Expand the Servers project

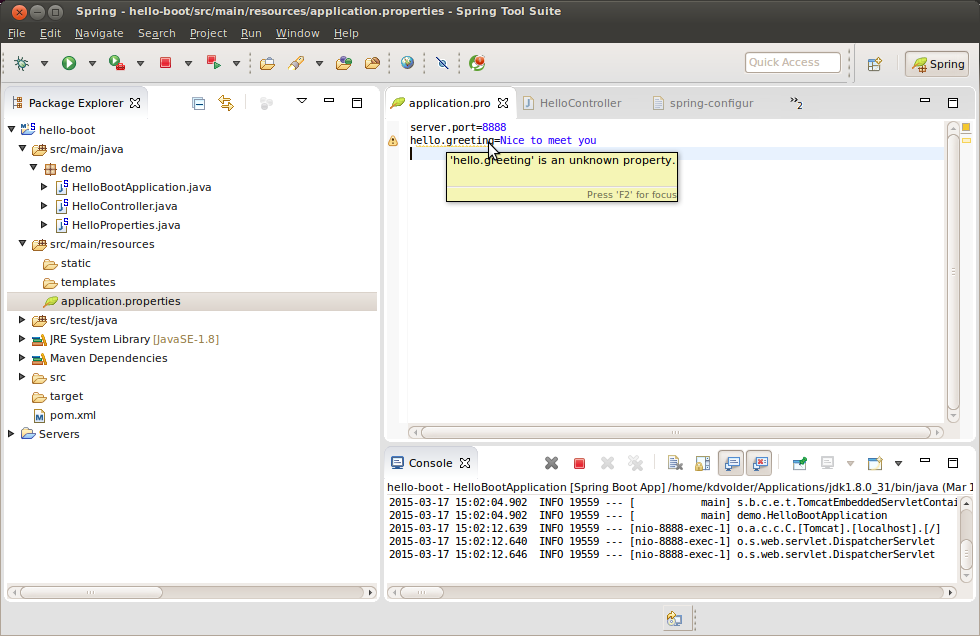click(x=11, y=434)
